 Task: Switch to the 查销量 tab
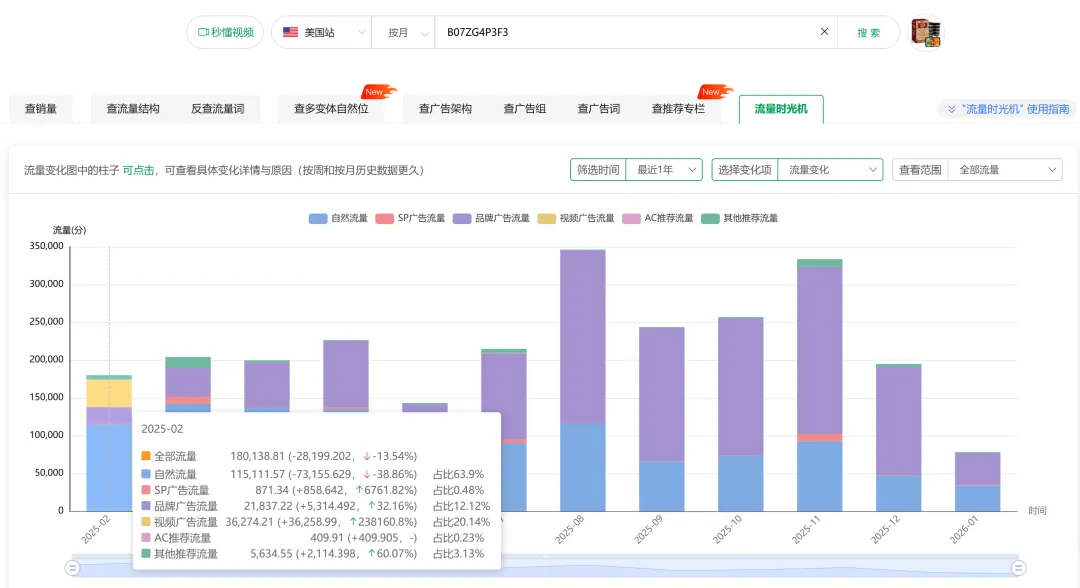[41, 109]
